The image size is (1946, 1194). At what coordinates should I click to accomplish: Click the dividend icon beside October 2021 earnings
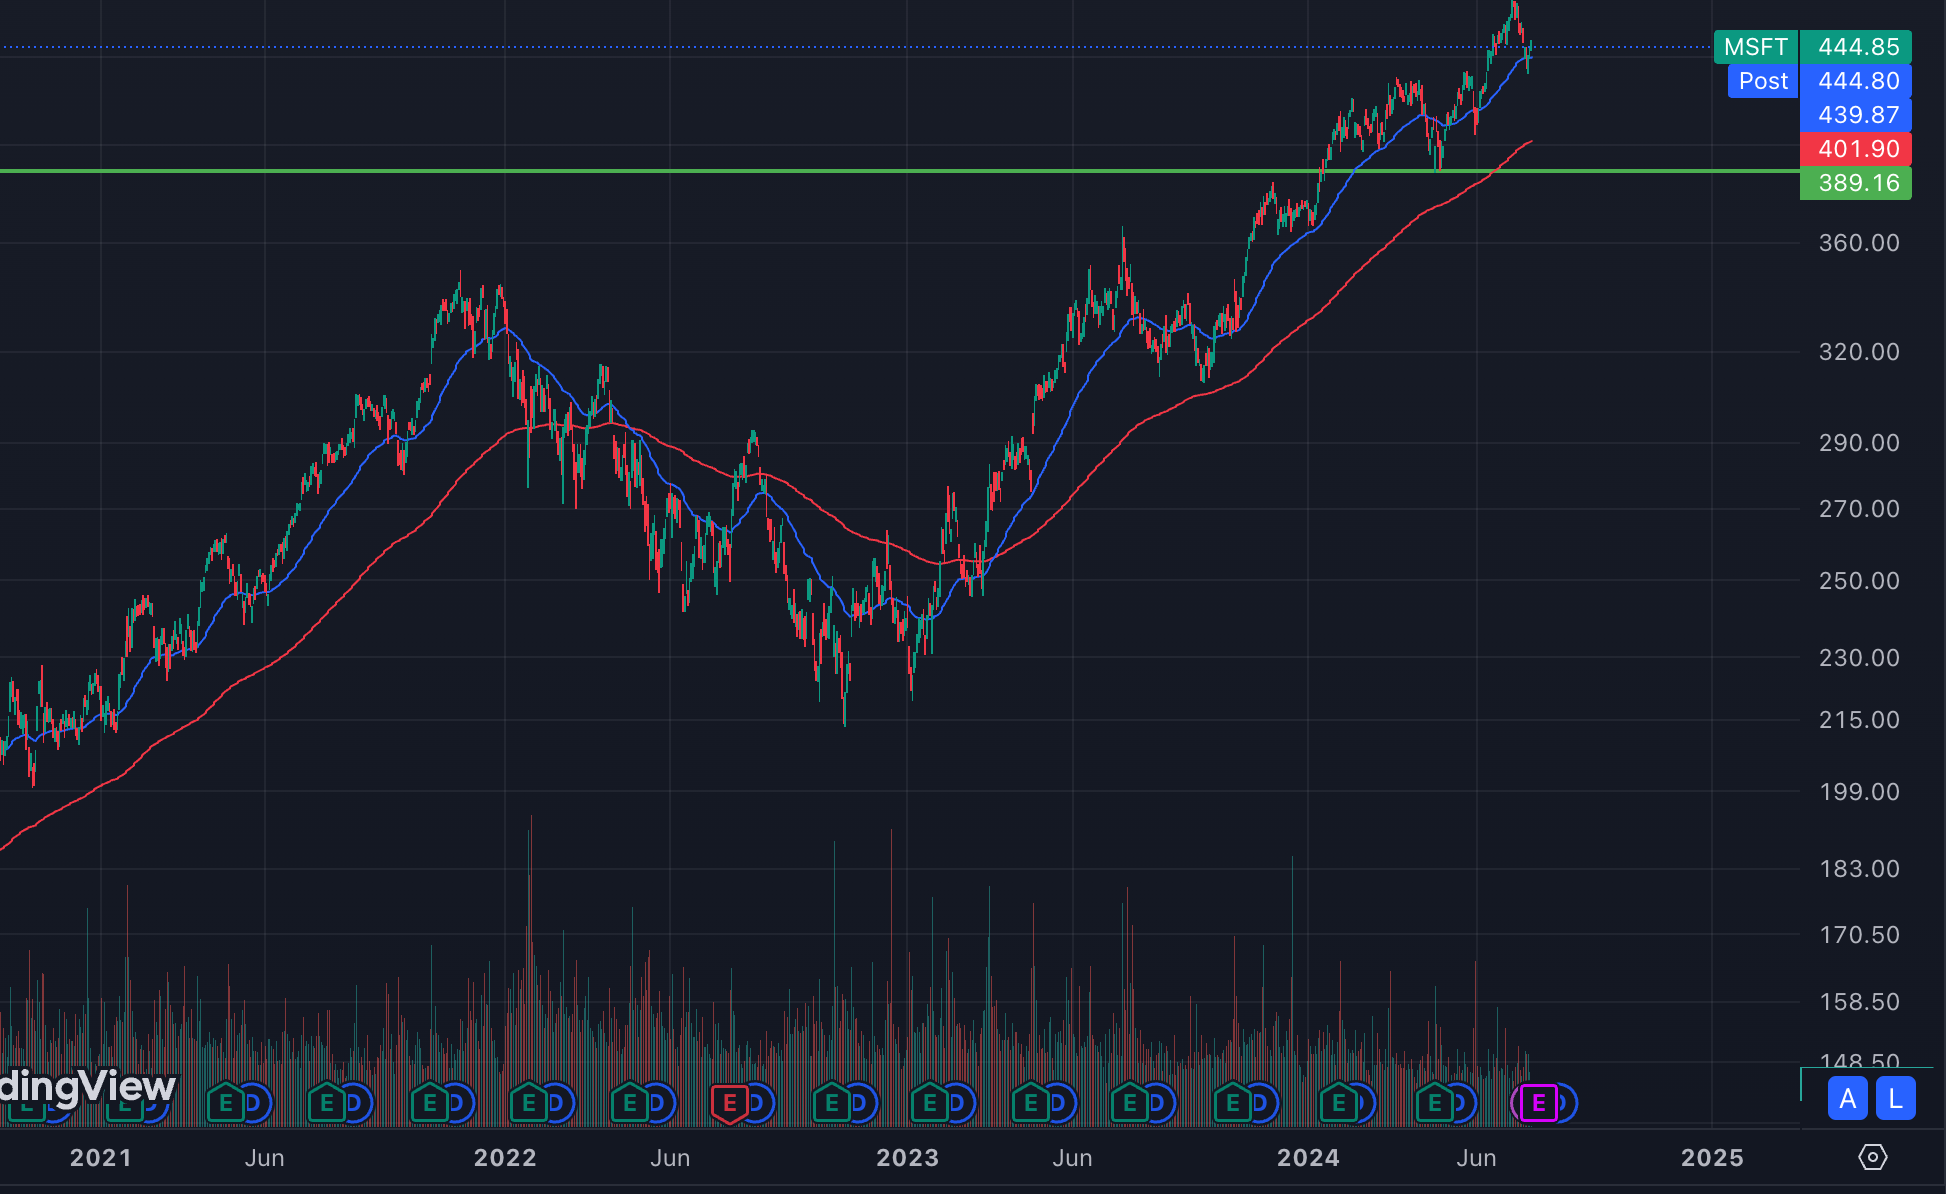tap(457, 1103)
